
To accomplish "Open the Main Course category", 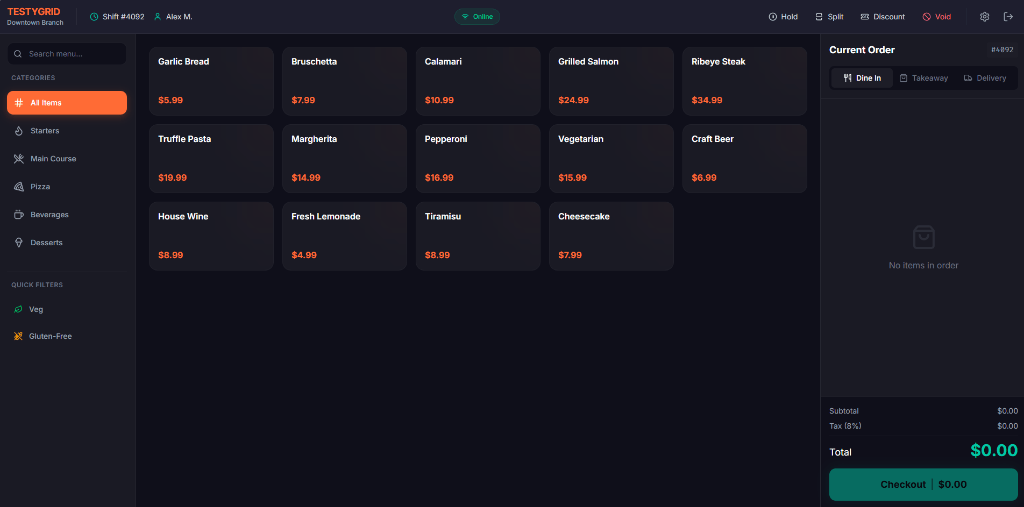I will [67, 159].
